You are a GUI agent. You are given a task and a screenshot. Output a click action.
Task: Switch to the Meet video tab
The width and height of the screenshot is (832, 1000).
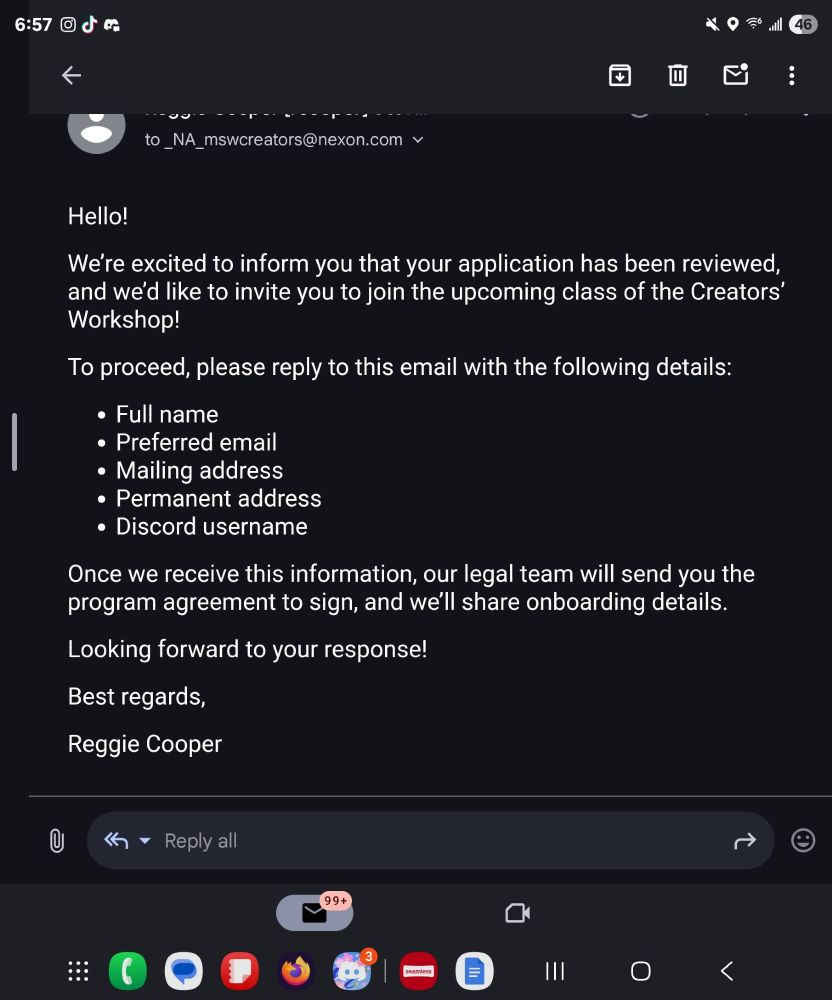pos(517,913)
